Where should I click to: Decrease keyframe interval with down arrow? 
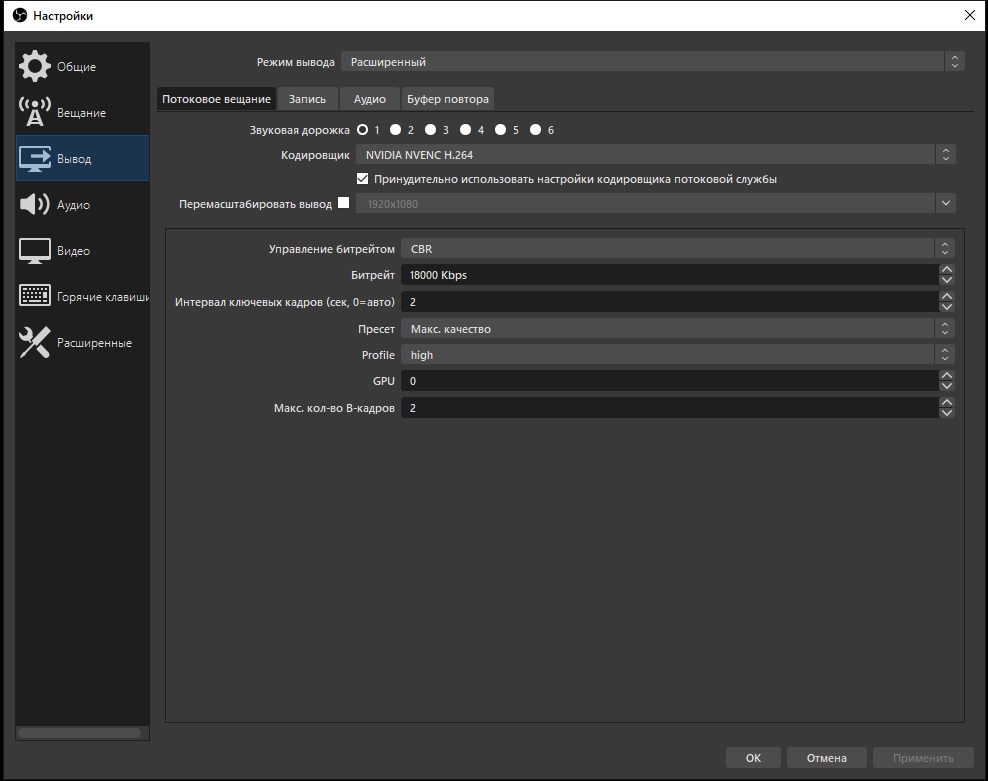(x=946, y=307)
